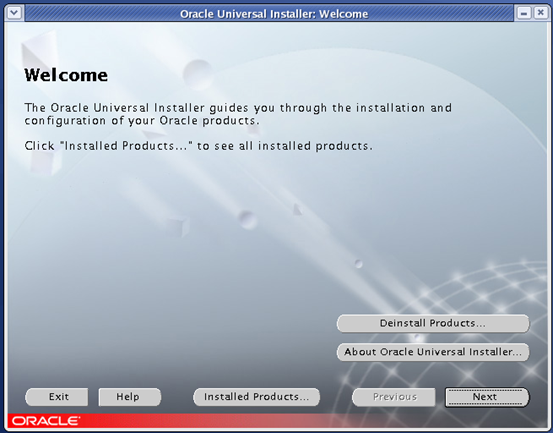Open About Oracle Universal Installer
This screenshot has height=433, width=553.
[x=433, y=352]
